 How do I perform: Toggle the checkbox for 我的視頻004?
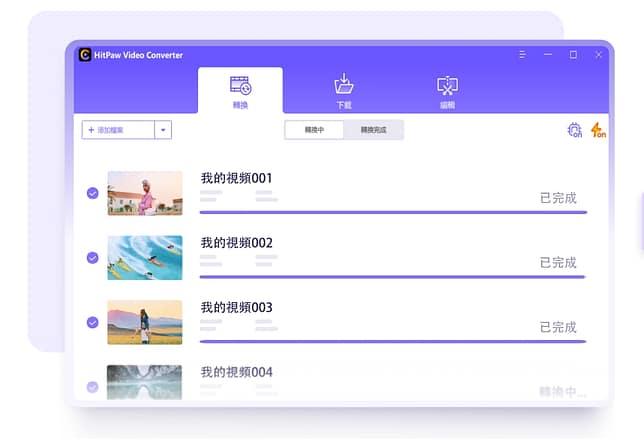tap(93, 387)
